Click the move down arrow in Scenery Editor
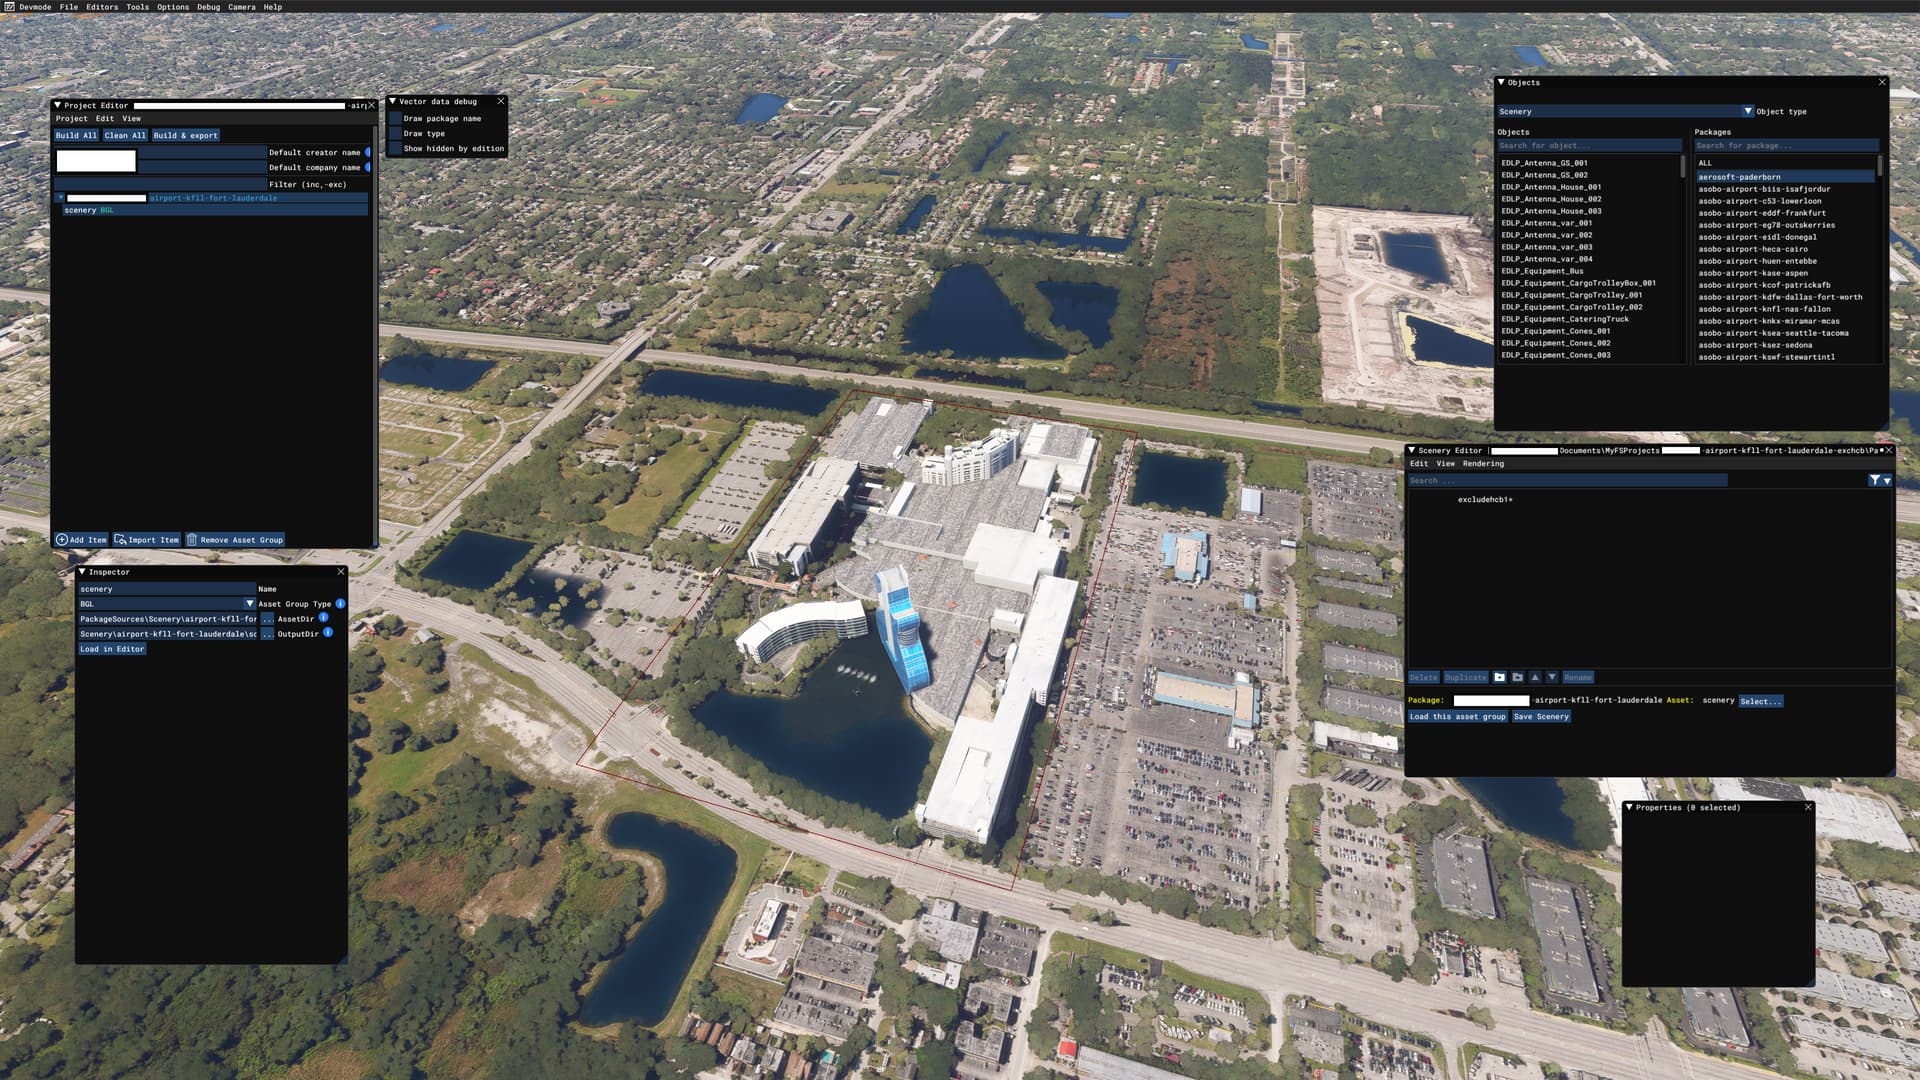The width and height of the screenshot is (1920, 1080). (x=1552, y=678)
